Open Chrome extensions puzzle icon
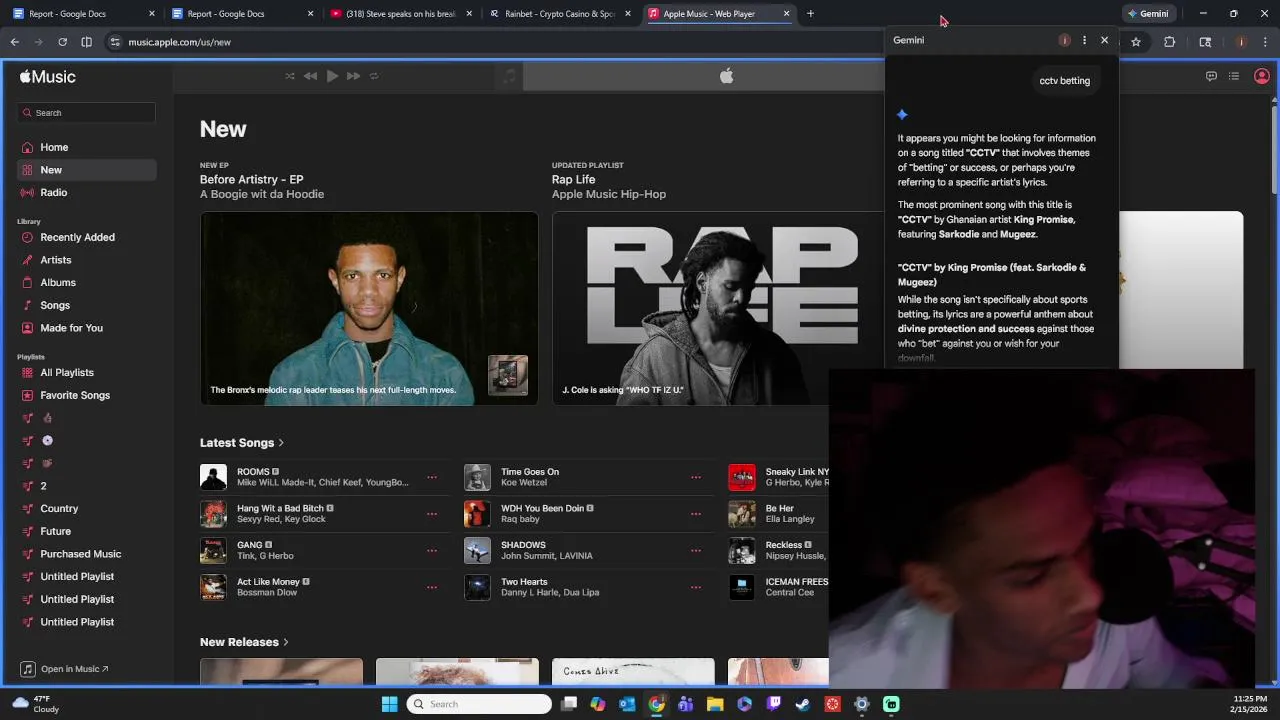1280x720 pixels. [x=1169, y=42]
